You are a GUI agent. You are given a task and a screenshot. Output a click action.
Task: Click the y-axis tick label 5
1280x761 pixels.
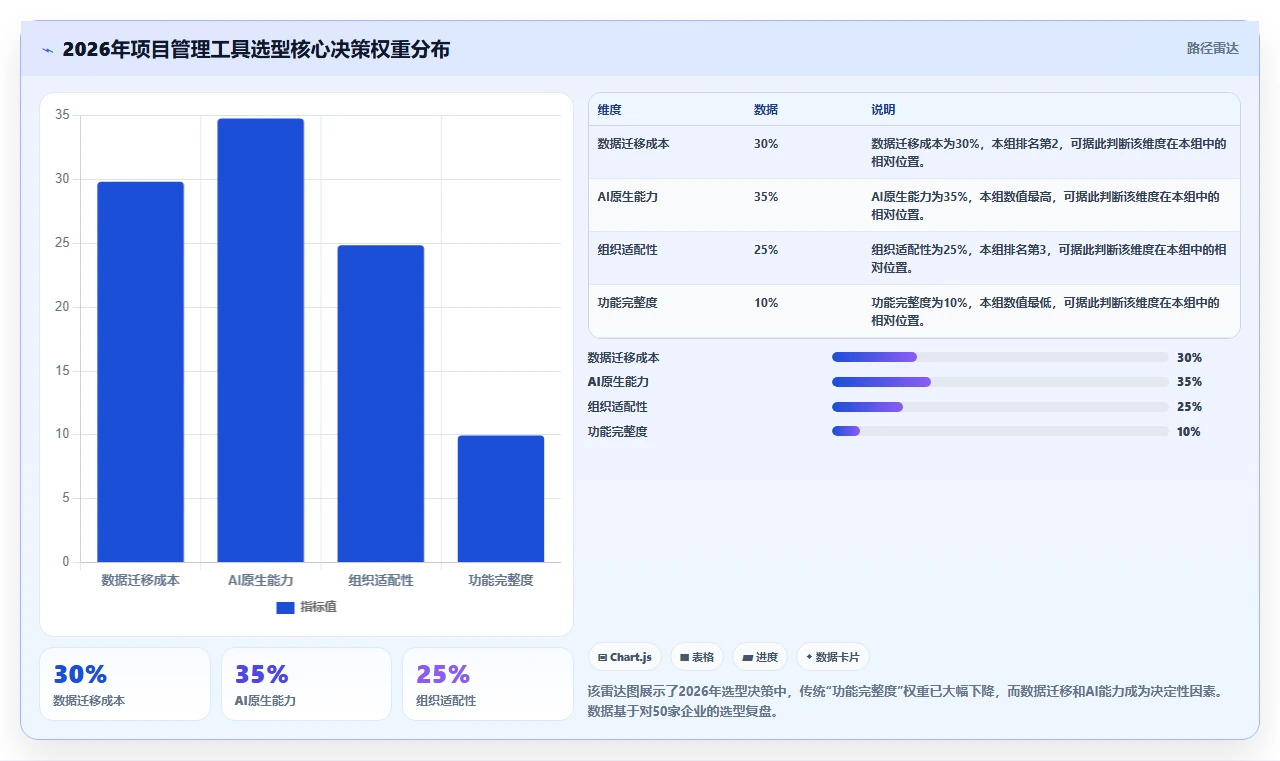click(x=66, y=498)
